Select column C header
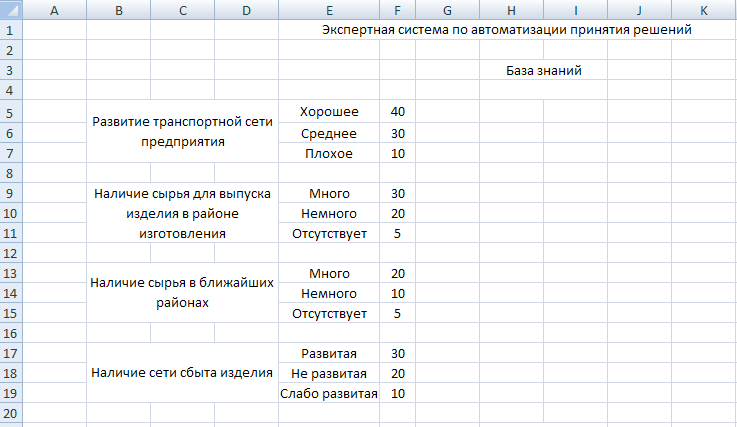This screenshot has height=427, width=737. click(182, 10)
